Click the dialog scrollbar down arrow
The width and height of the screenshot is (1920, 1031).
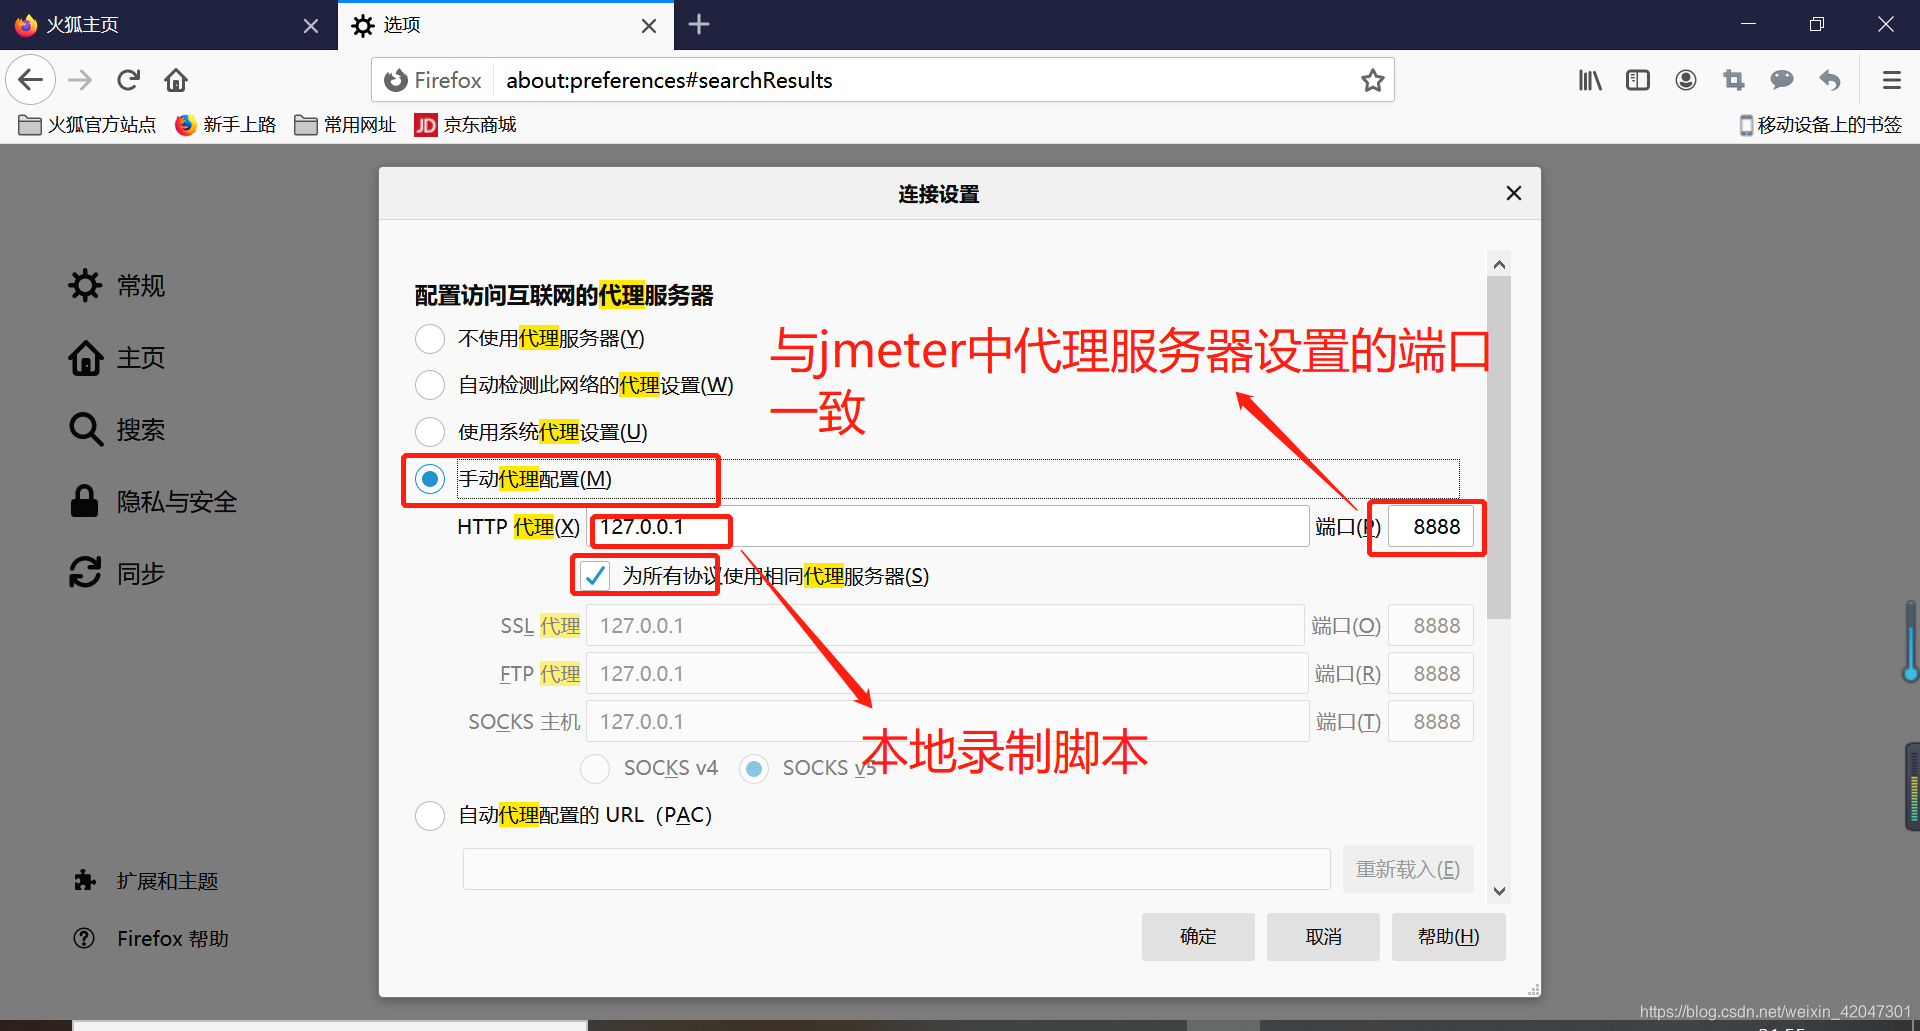(1499, 891)
